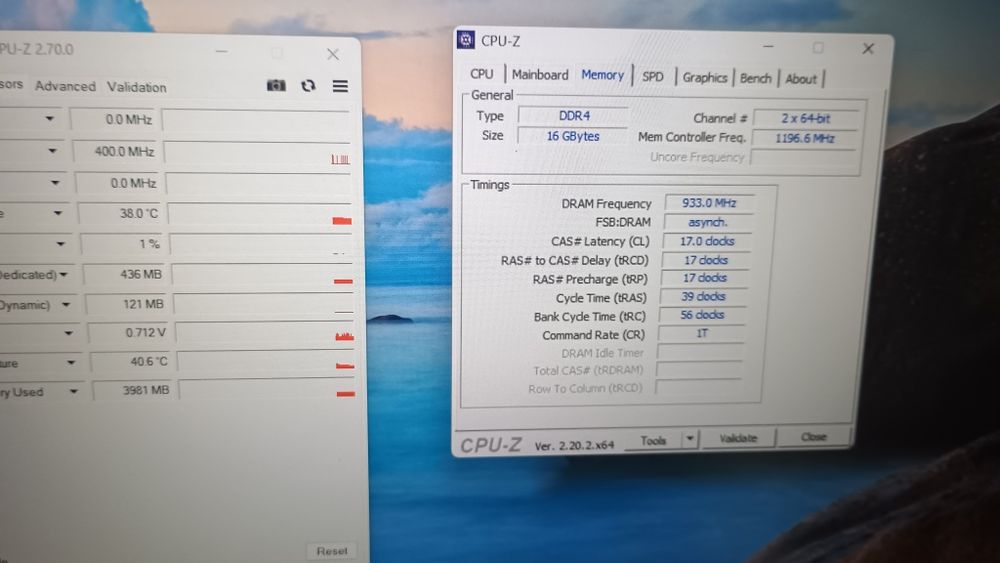Image resolution: width=1000 pixels, height=563 pixels.
Task: Open dropdown beside the 1 % sensor
Action: coord(61,244)
